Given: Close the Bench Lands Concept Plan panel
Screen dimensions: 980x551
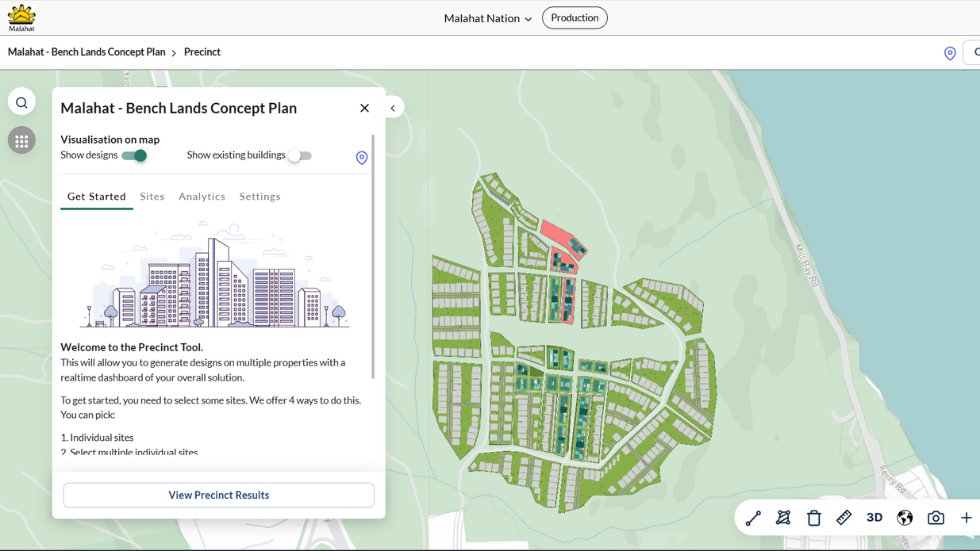Looking at the screenshot, I should 364,108.
